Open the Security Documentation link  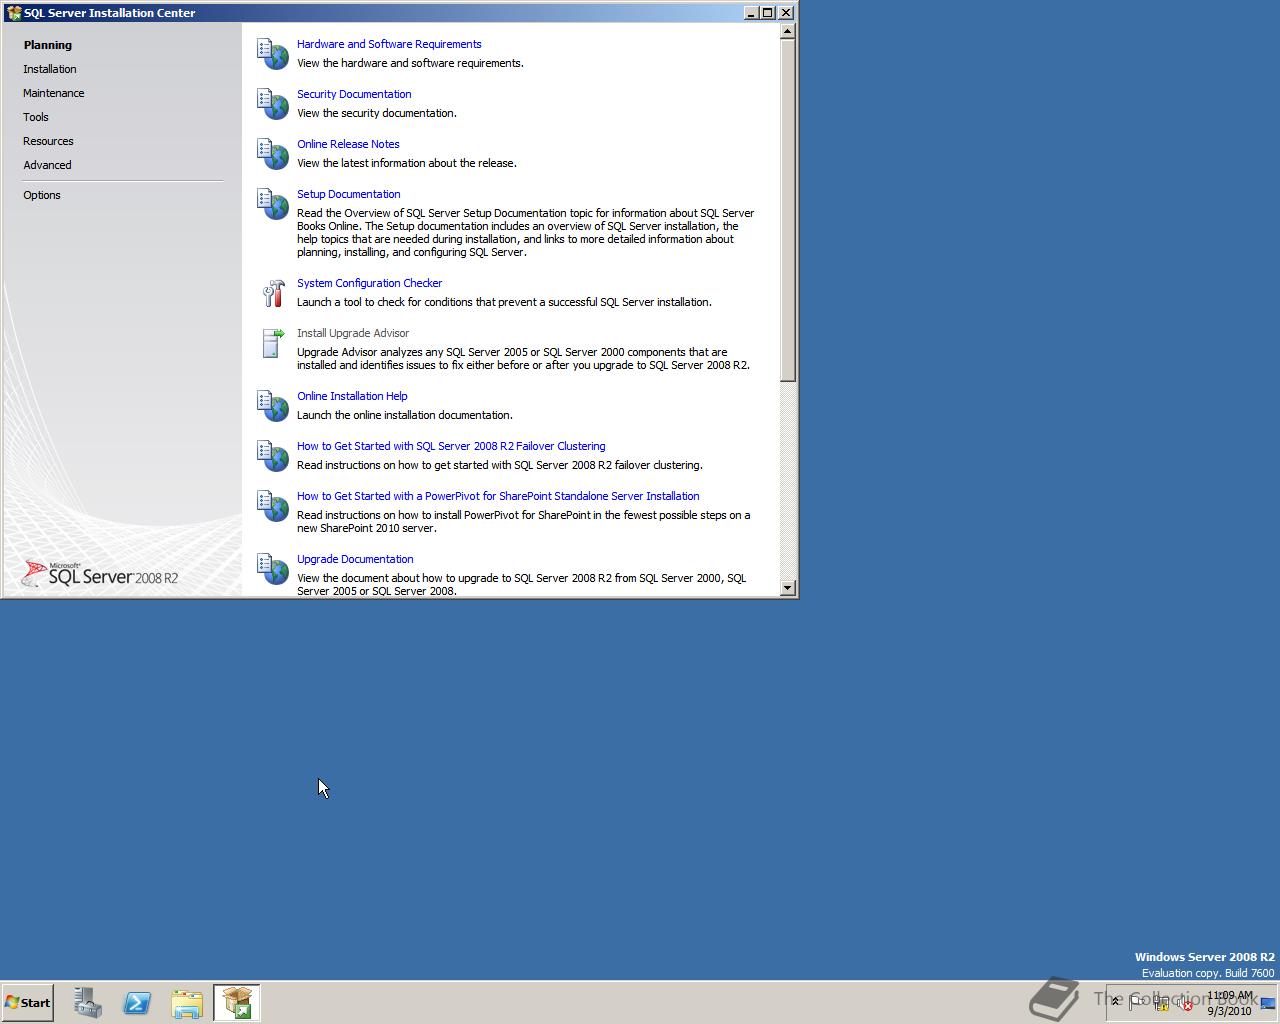(354, 94)
